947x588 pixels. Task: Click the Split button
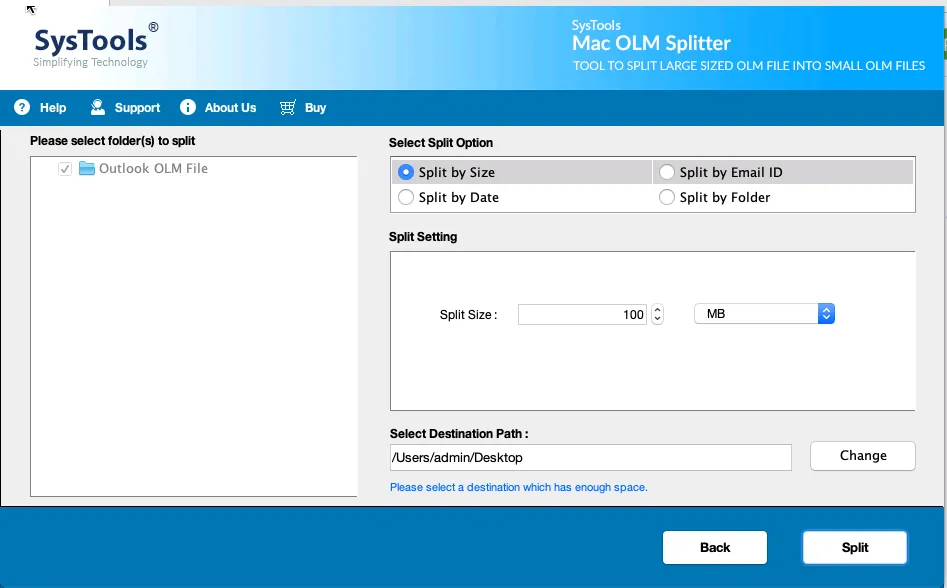pyautogui.click(x=855, y=548)
